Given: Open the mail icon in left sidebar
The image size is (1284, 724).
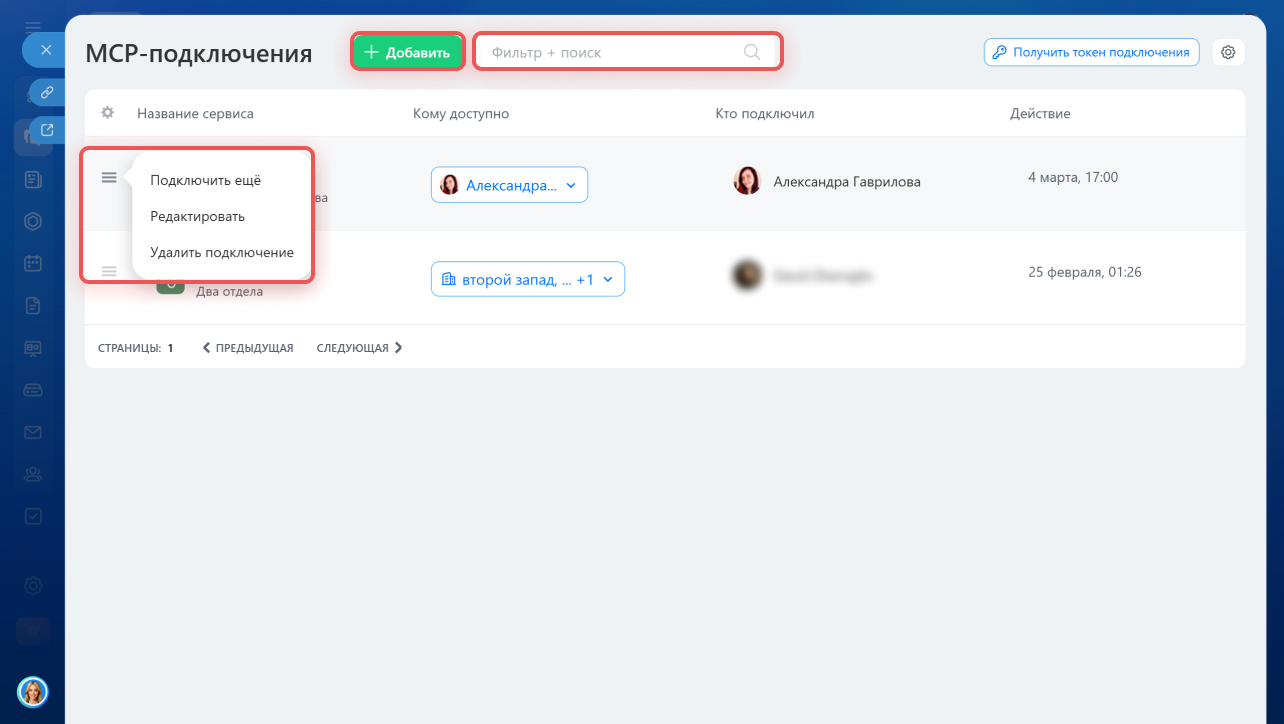Looking at the screenshot, I should click(33, 432).
